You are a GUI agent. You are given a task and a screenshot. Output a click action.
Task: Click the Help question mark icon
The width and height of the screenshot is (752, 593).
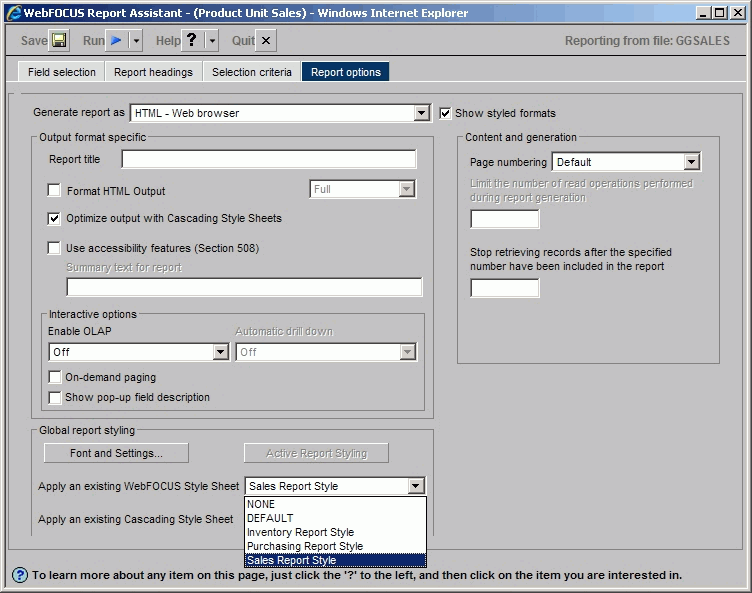(x=192, y=40)
